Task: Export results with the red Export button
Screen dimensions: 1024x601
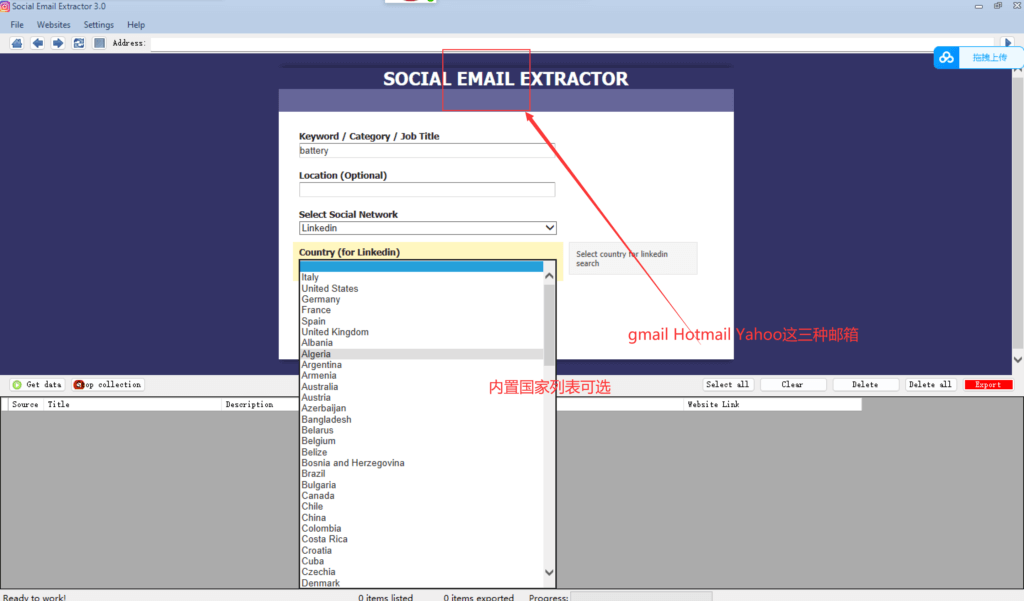Action: [x=988, y=384]
